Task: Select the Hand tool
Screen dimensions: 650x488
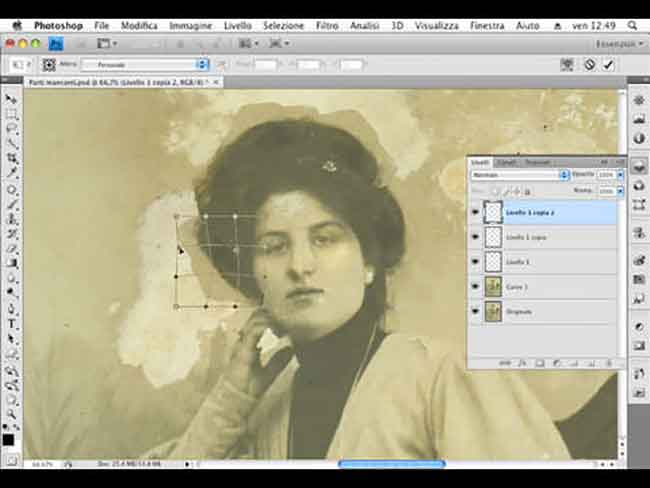Action: tap(11, 400)
